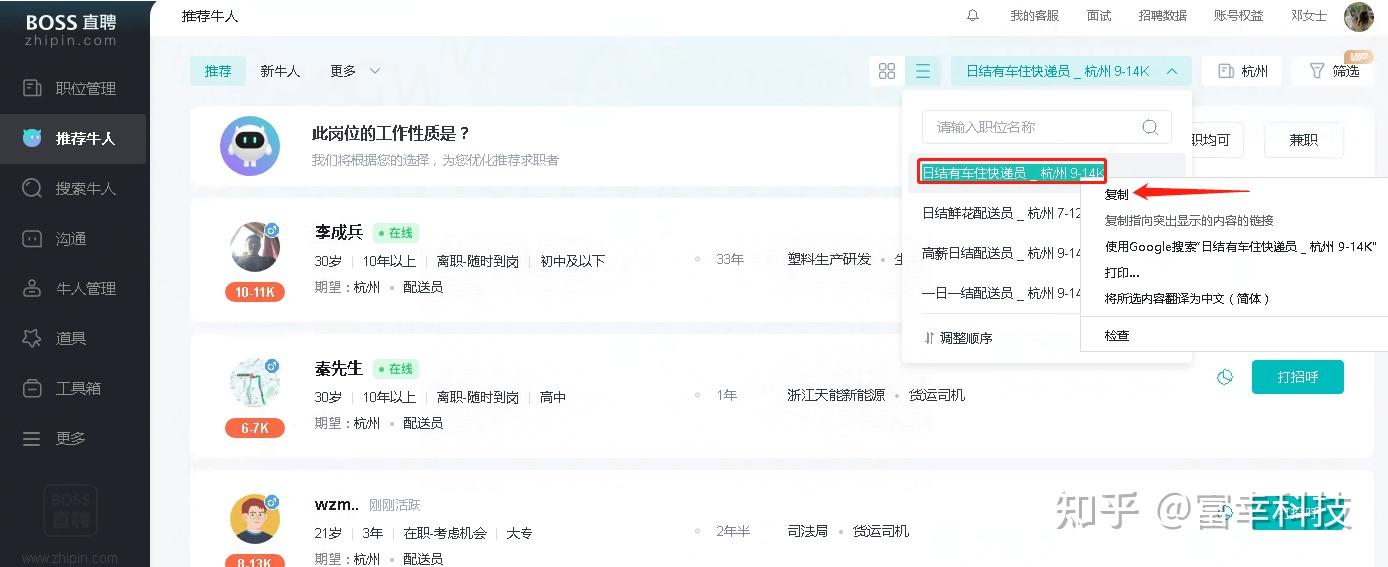
Task: Choose 高薪日结配送员 job option
Action: point(1002,253)
